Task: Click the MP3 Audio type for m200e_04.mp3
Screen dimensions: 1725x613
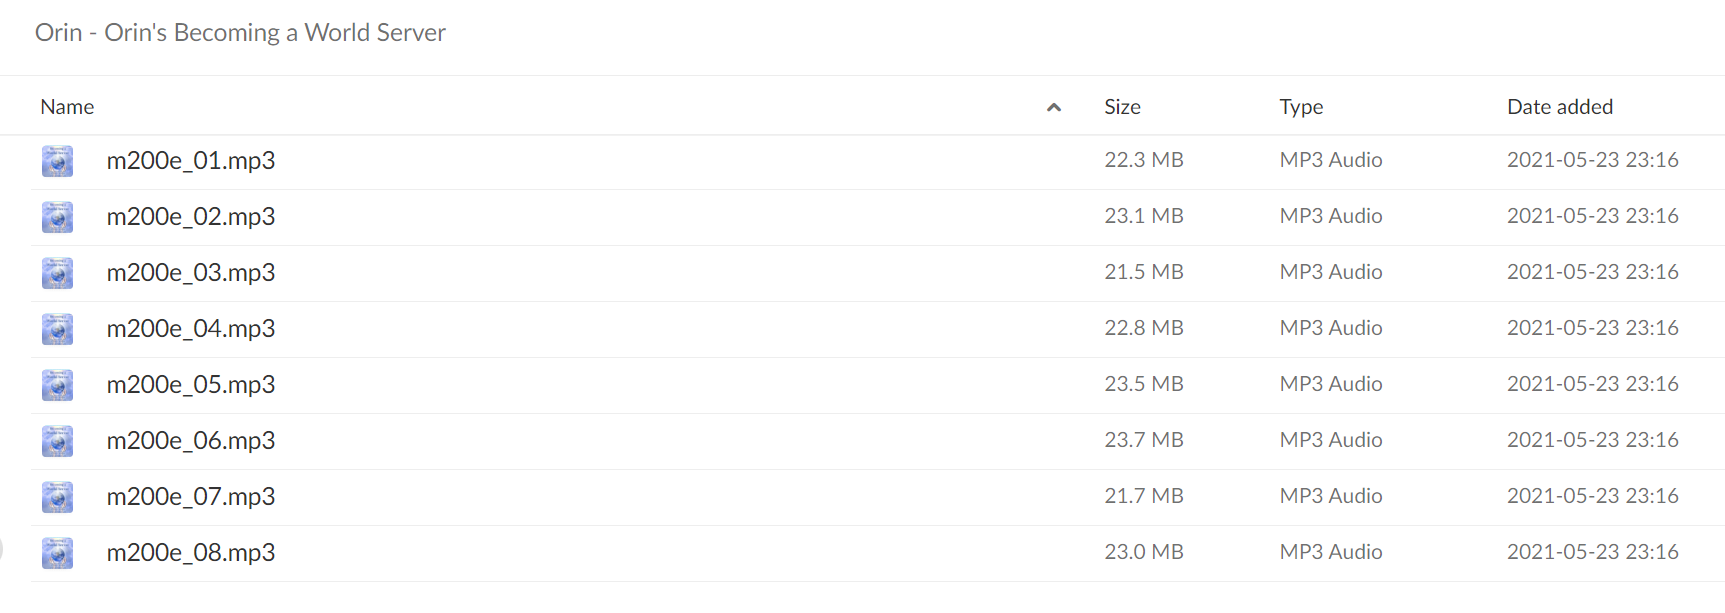Action: coord(1331,328)
